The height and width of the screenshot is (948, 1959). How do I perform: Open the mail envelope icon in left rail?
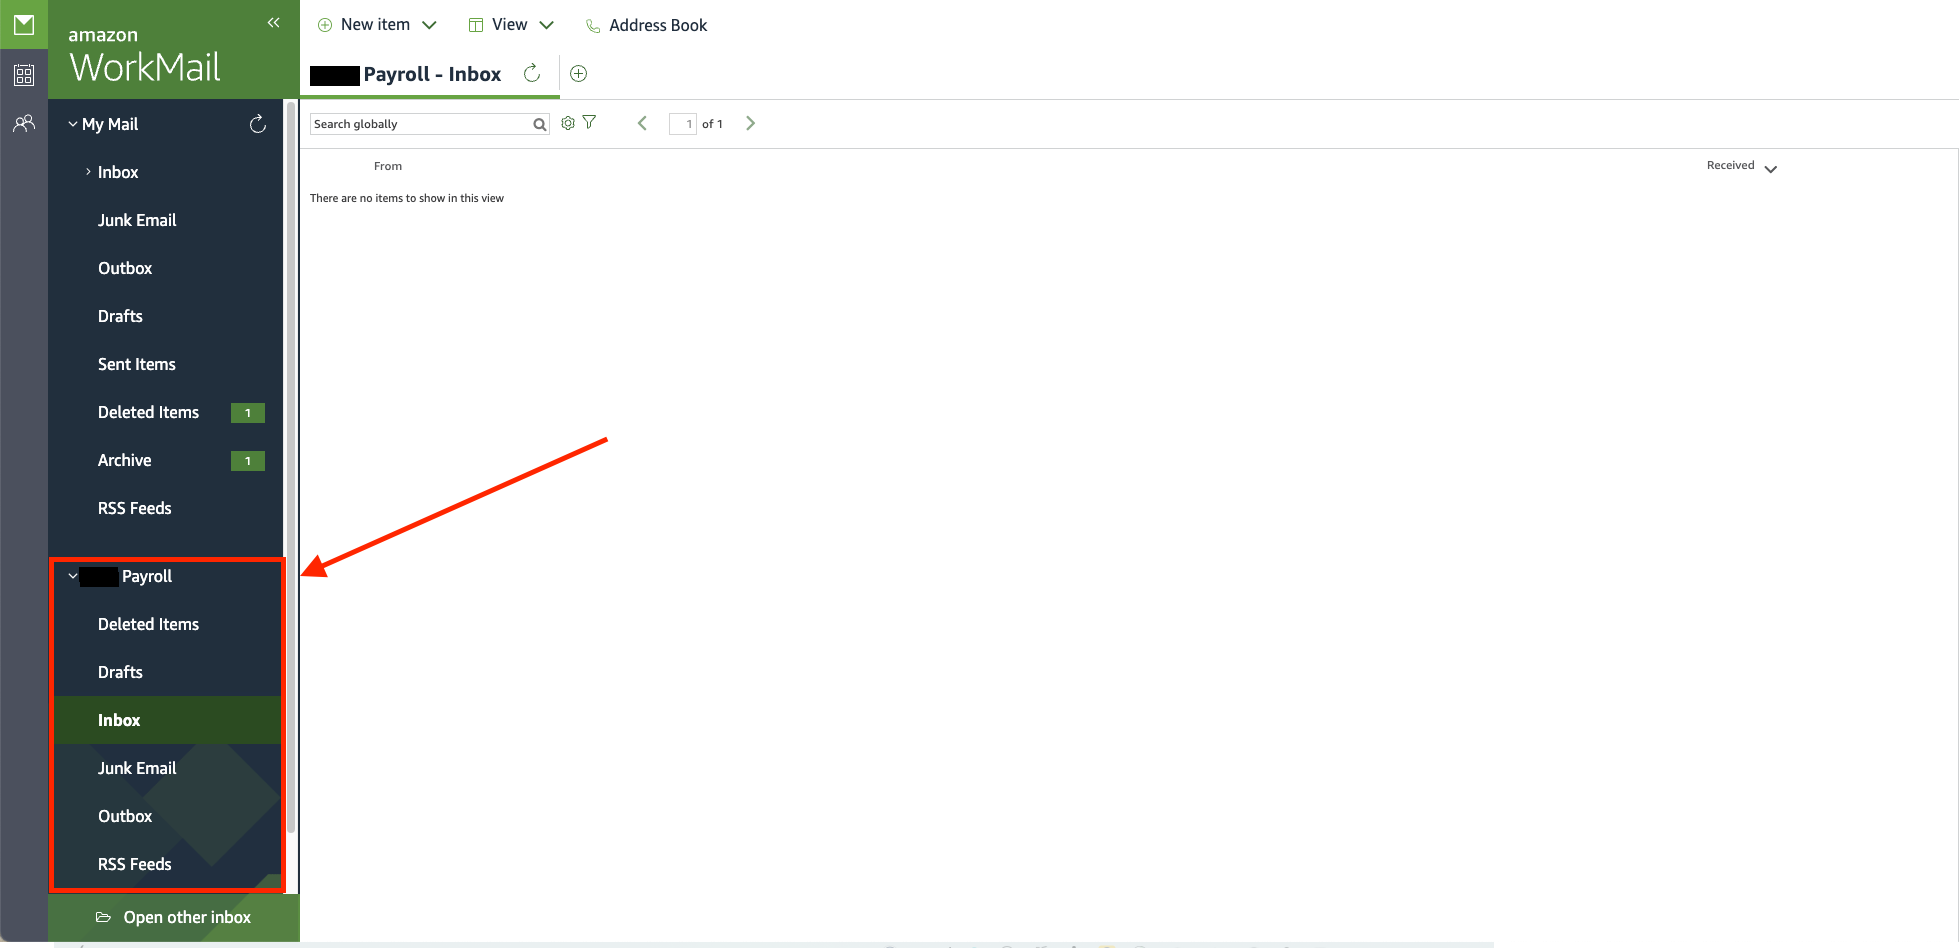point(24,24)
